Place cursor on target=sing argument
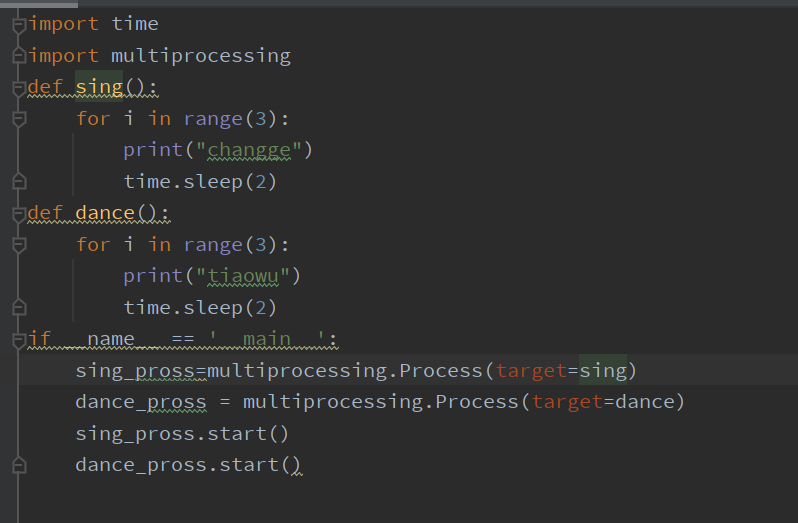 tap(561, 371)
